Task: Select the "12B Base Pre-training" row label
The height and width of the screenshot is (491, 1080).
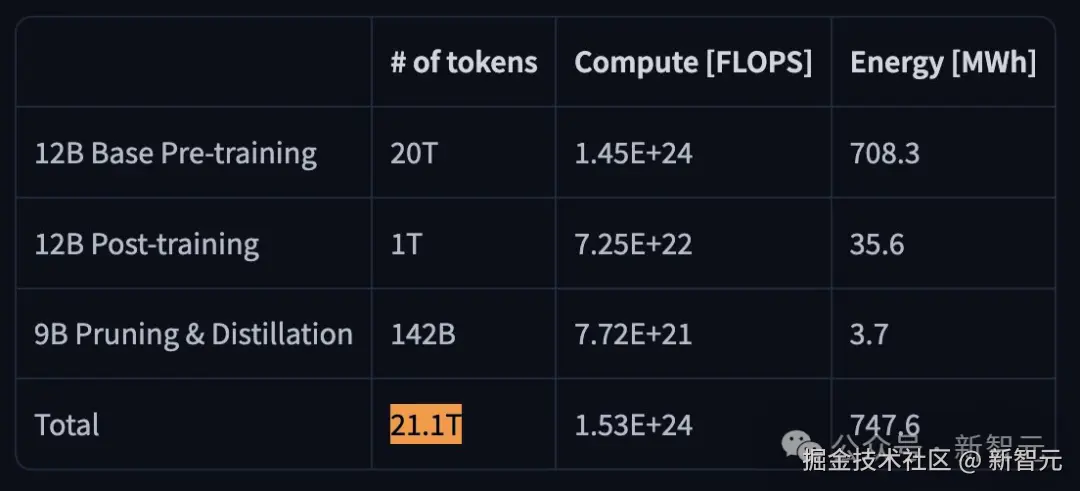Action: coord(176,153)
